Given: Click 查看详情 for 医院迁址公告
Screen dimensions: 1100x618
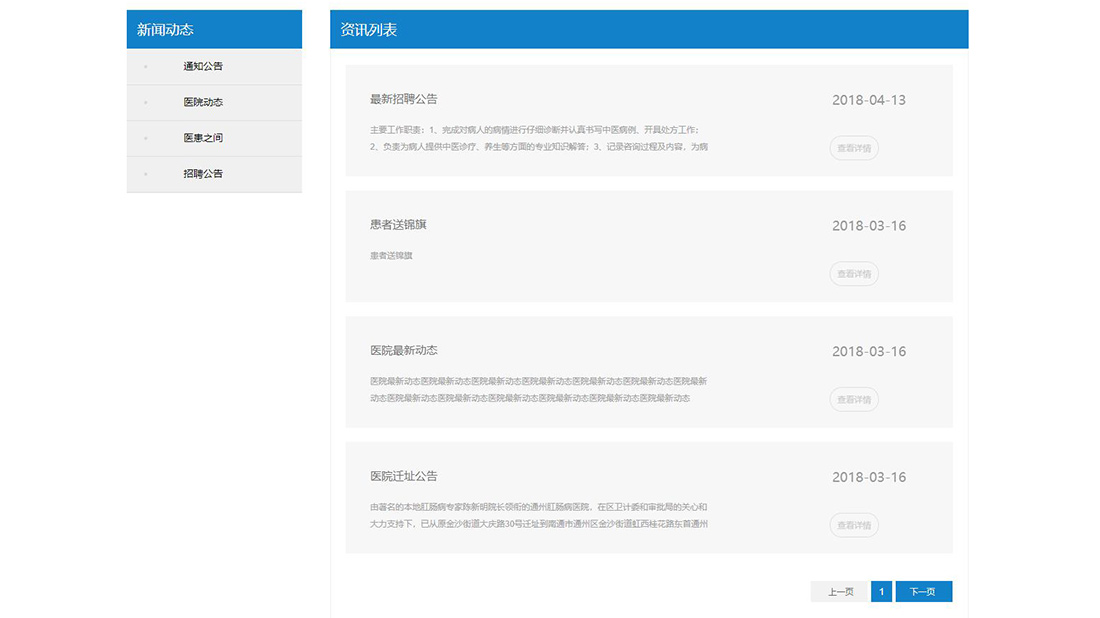Looking at the screenshot, I should click(x=853, y=525).
